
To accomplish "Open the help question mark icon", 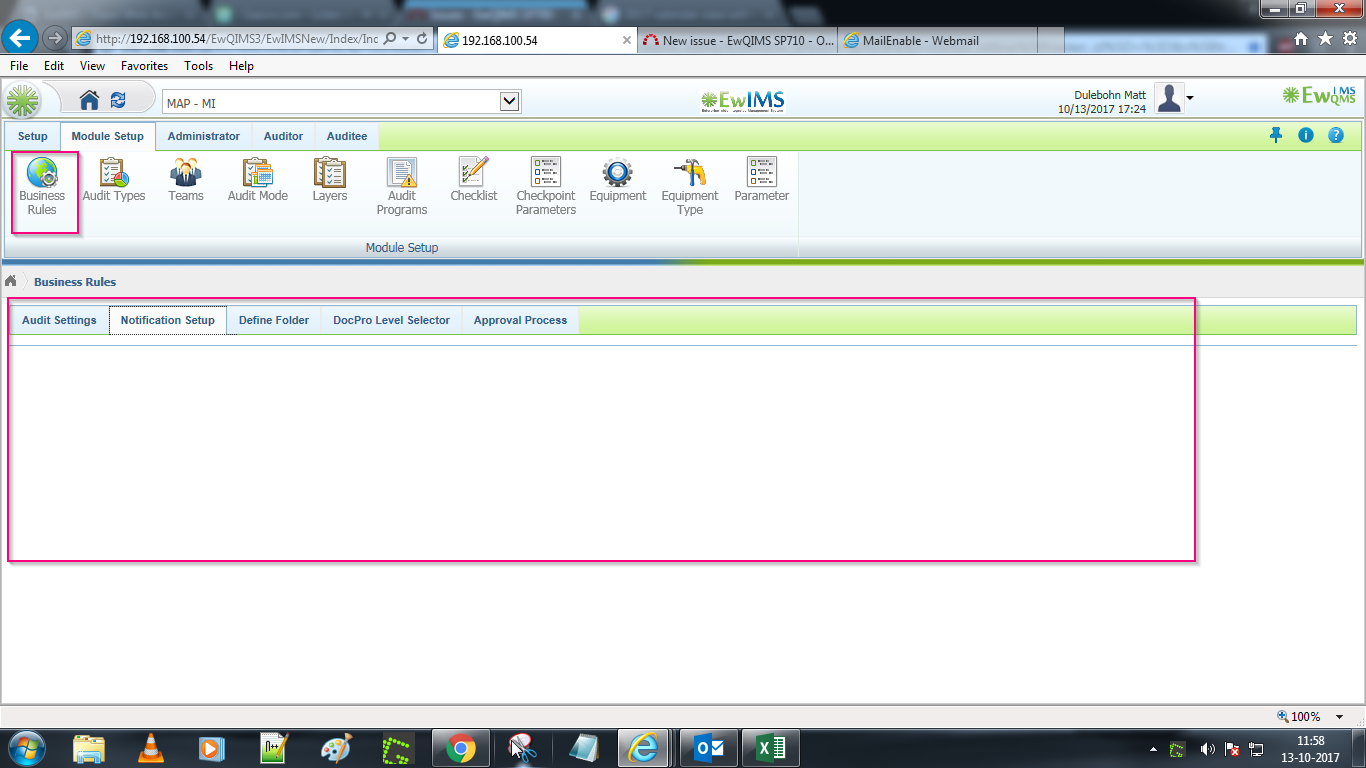I will [x=1336, y=135].
